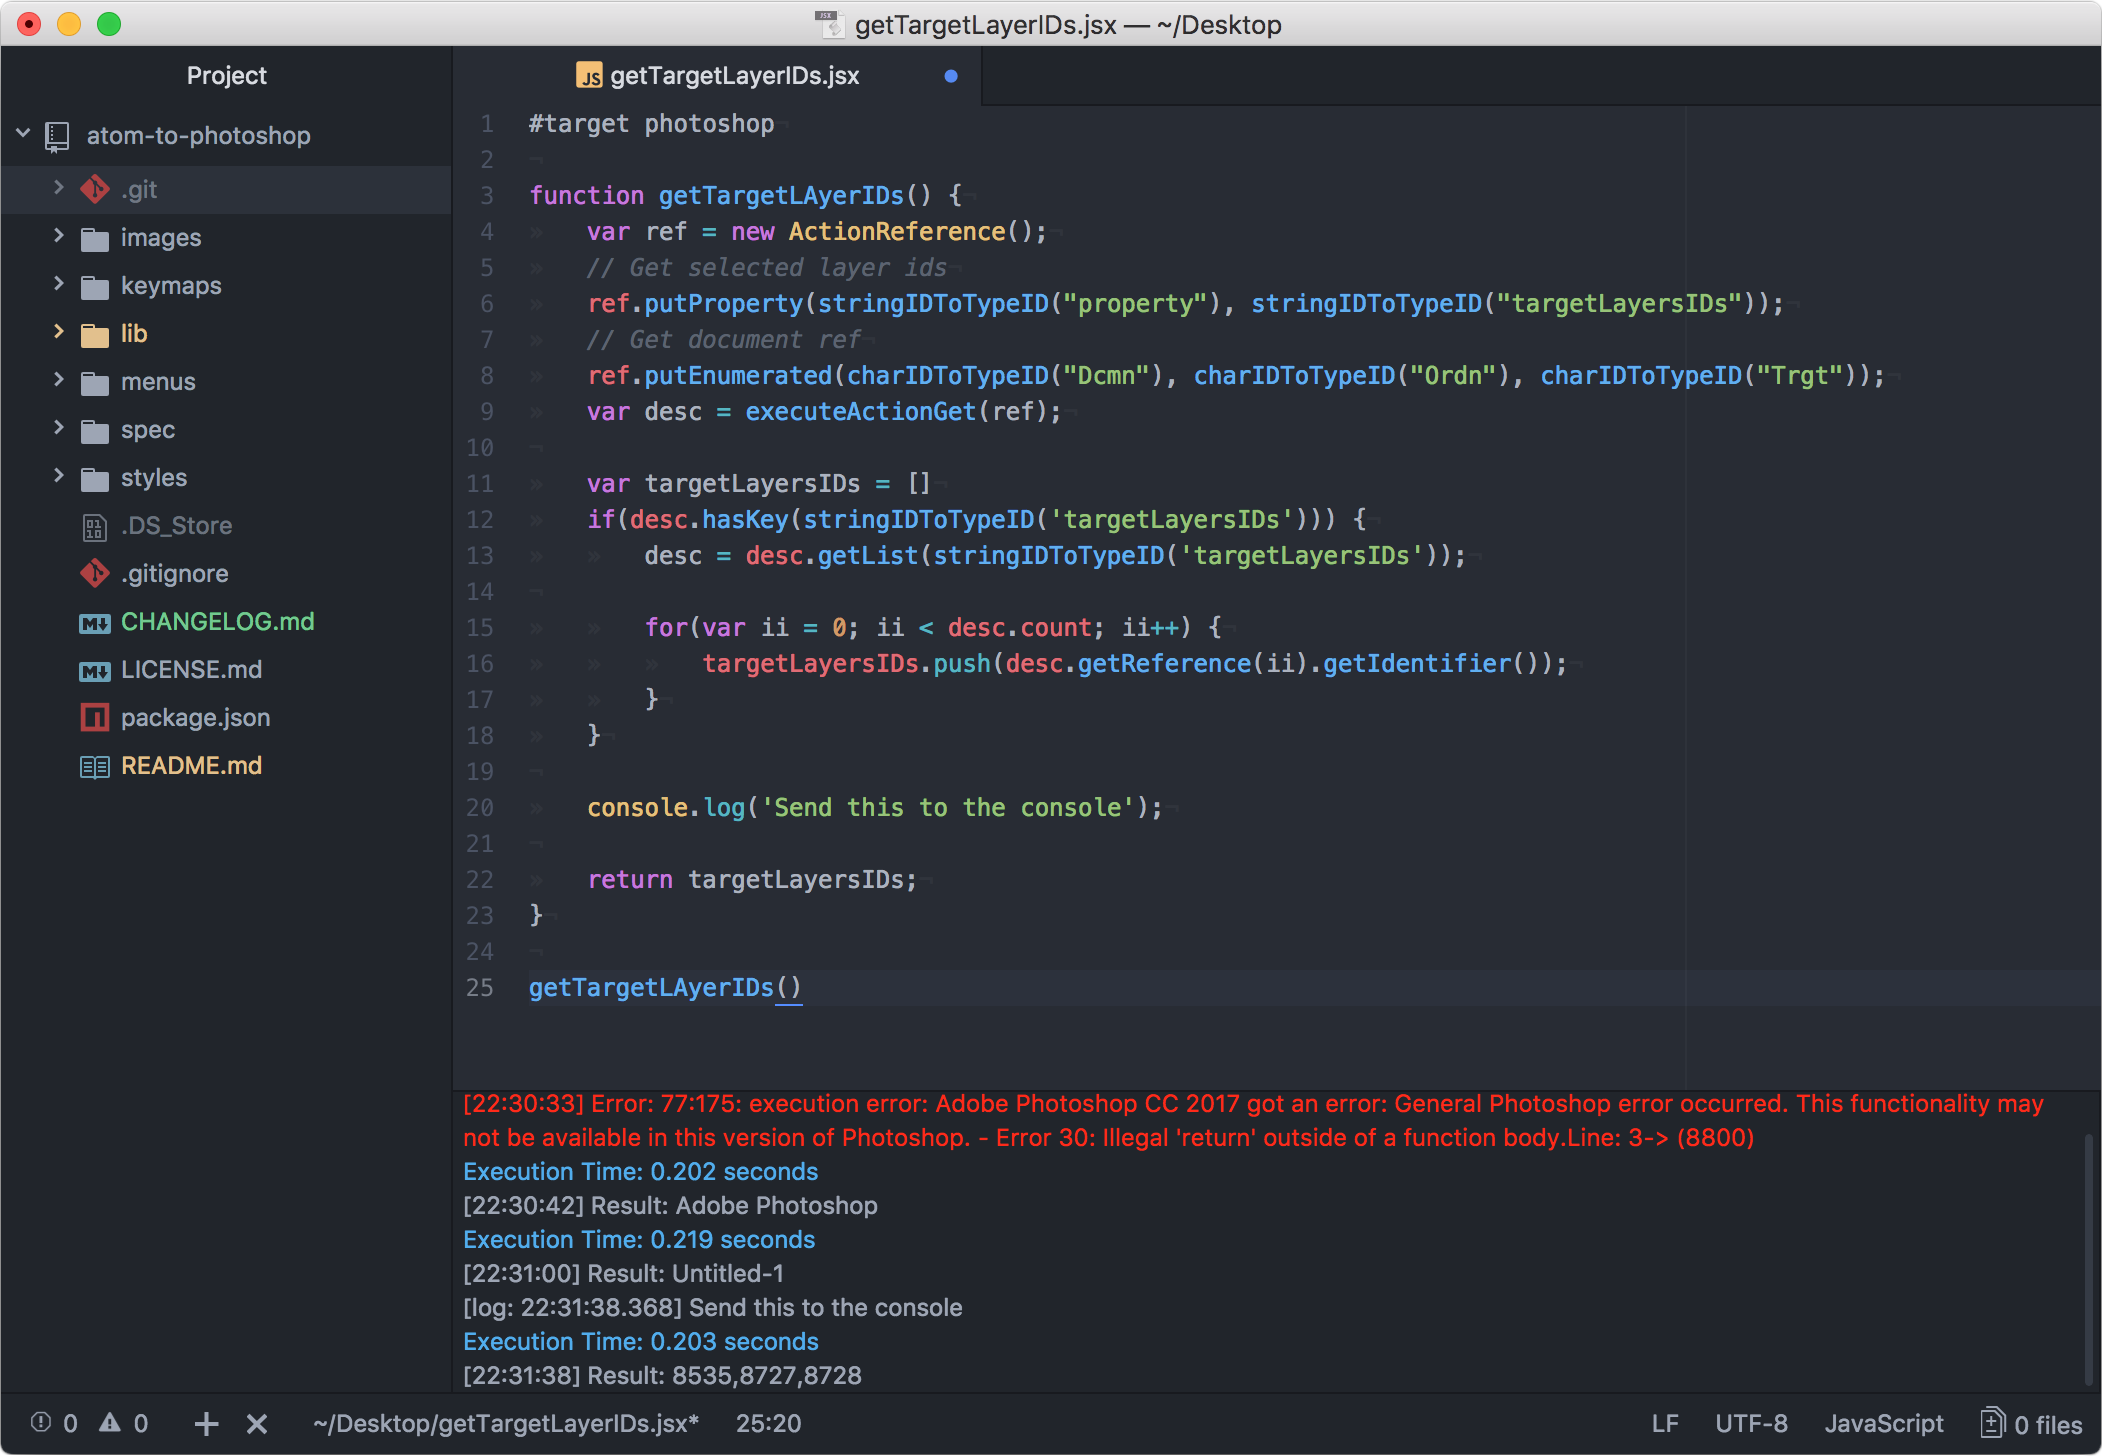The width and height of the screenshot is (2103, 1456).
Task: Click line number 25 in gutter
Action: pos(480,988)
